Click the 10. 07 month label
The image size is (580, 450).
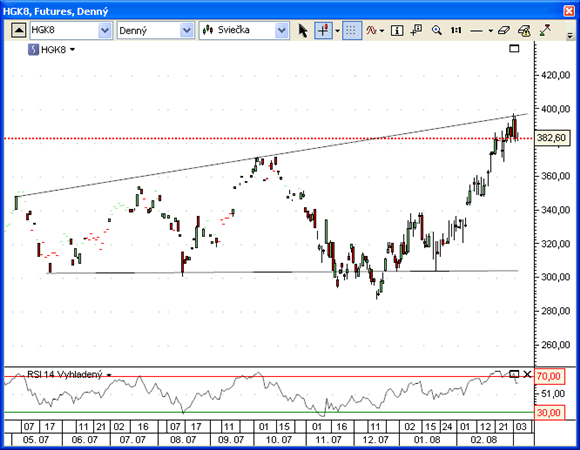279,440
